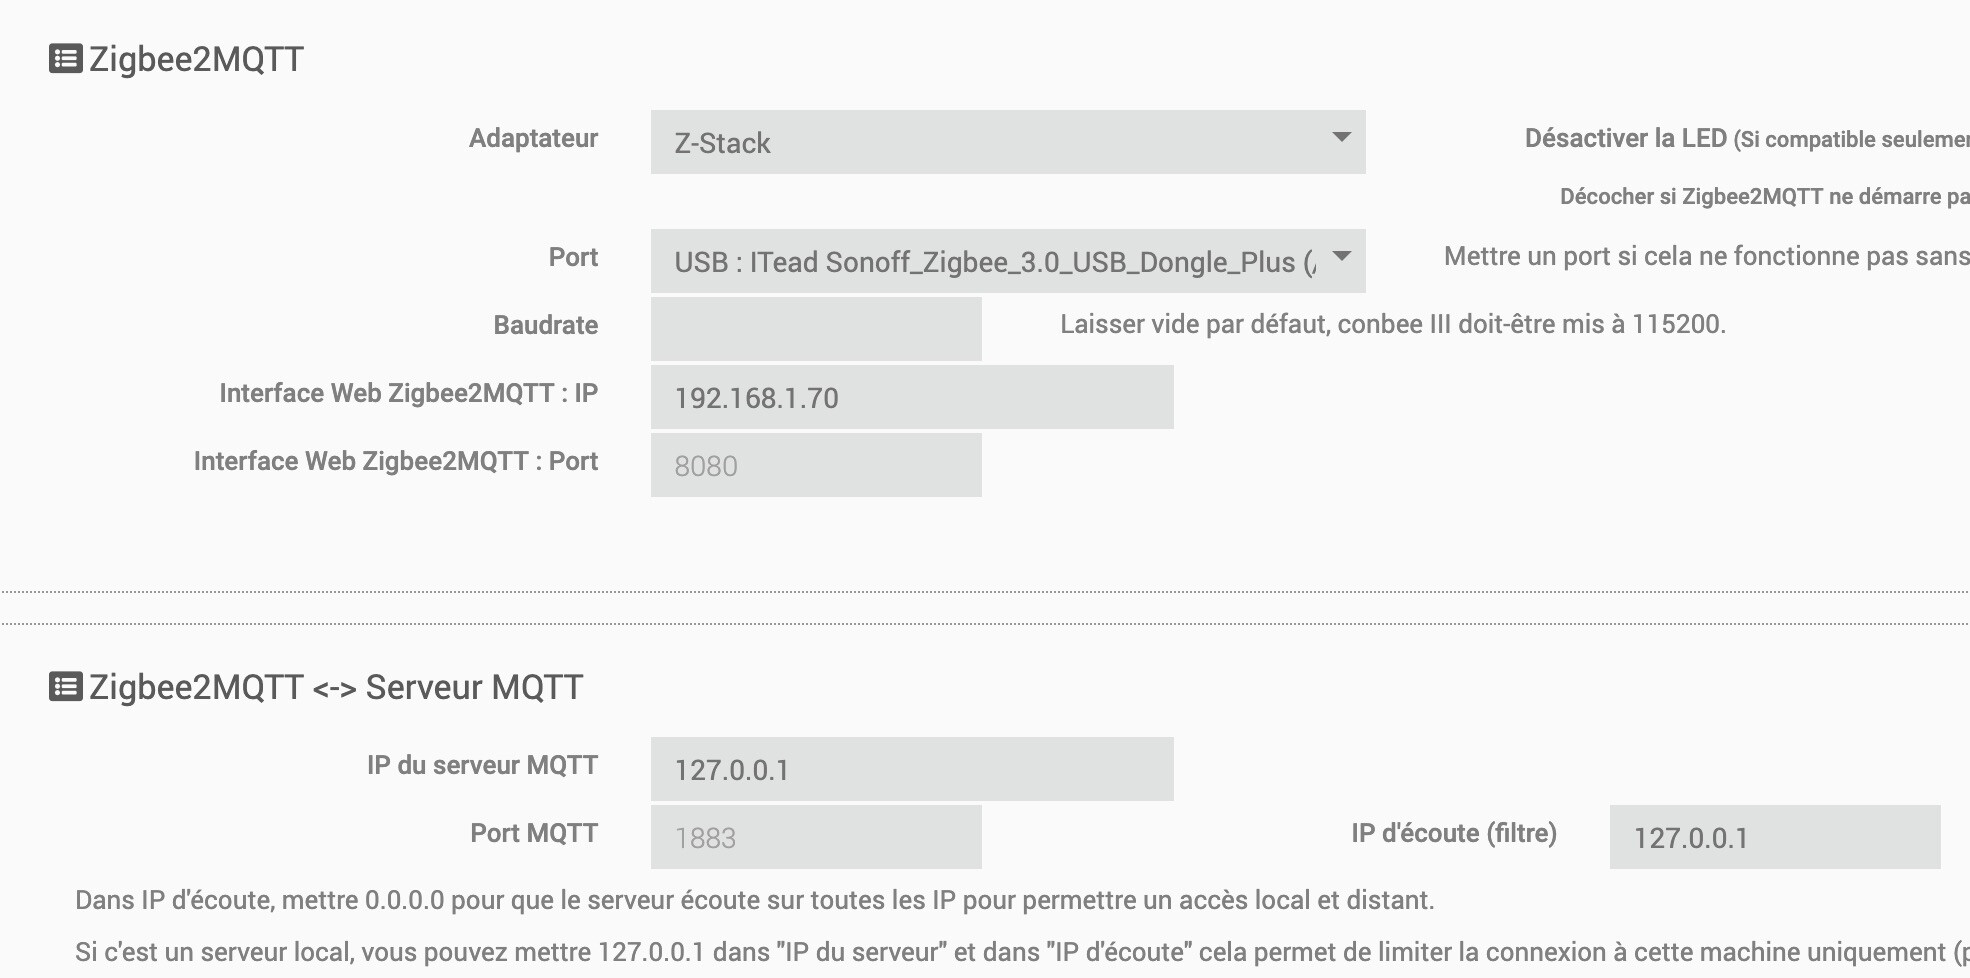
Task: Select the Interface Web port field 8080
Action: pyautogui.click(x=816, y=465)
